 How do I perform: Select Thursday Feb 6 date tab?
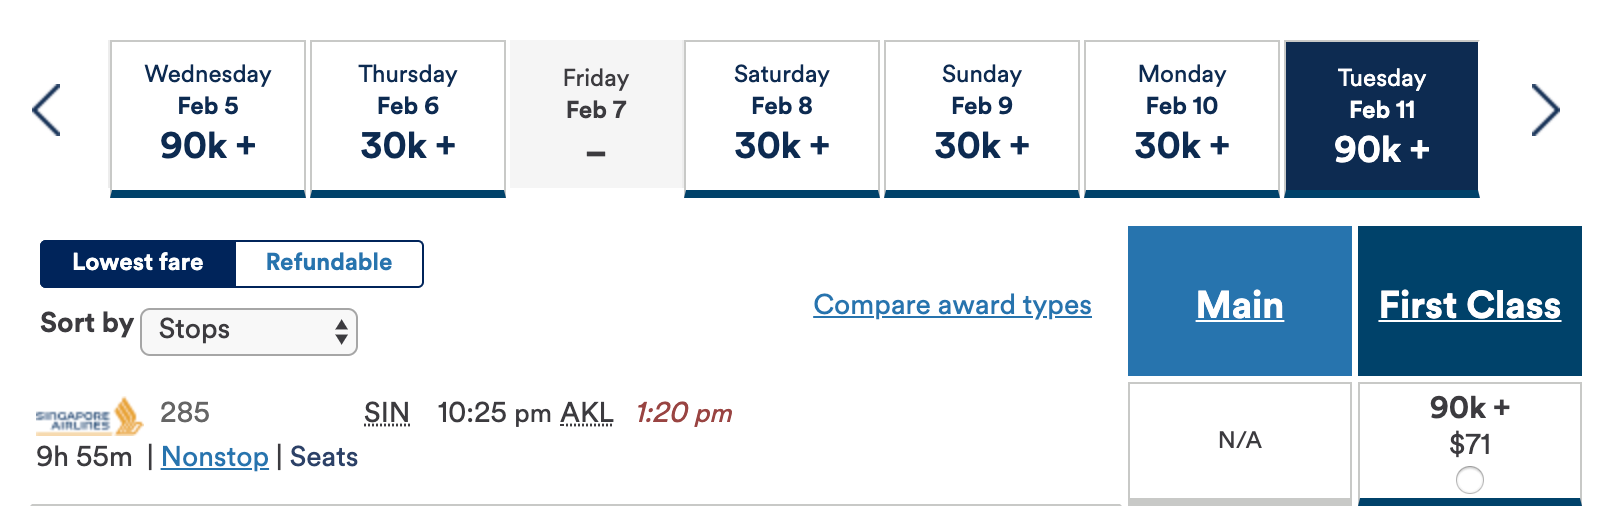click(408, 118)
